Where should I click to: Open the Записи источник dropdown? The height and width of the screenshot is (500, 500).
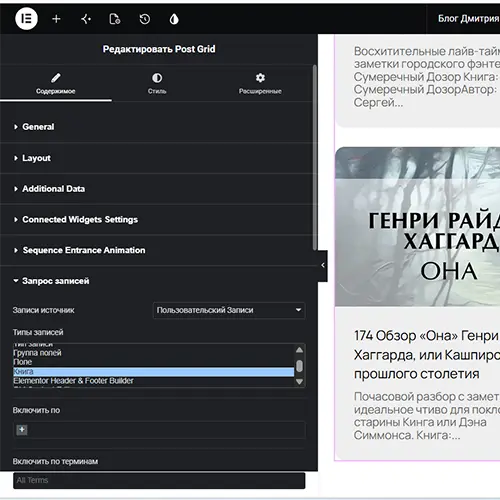229,310
